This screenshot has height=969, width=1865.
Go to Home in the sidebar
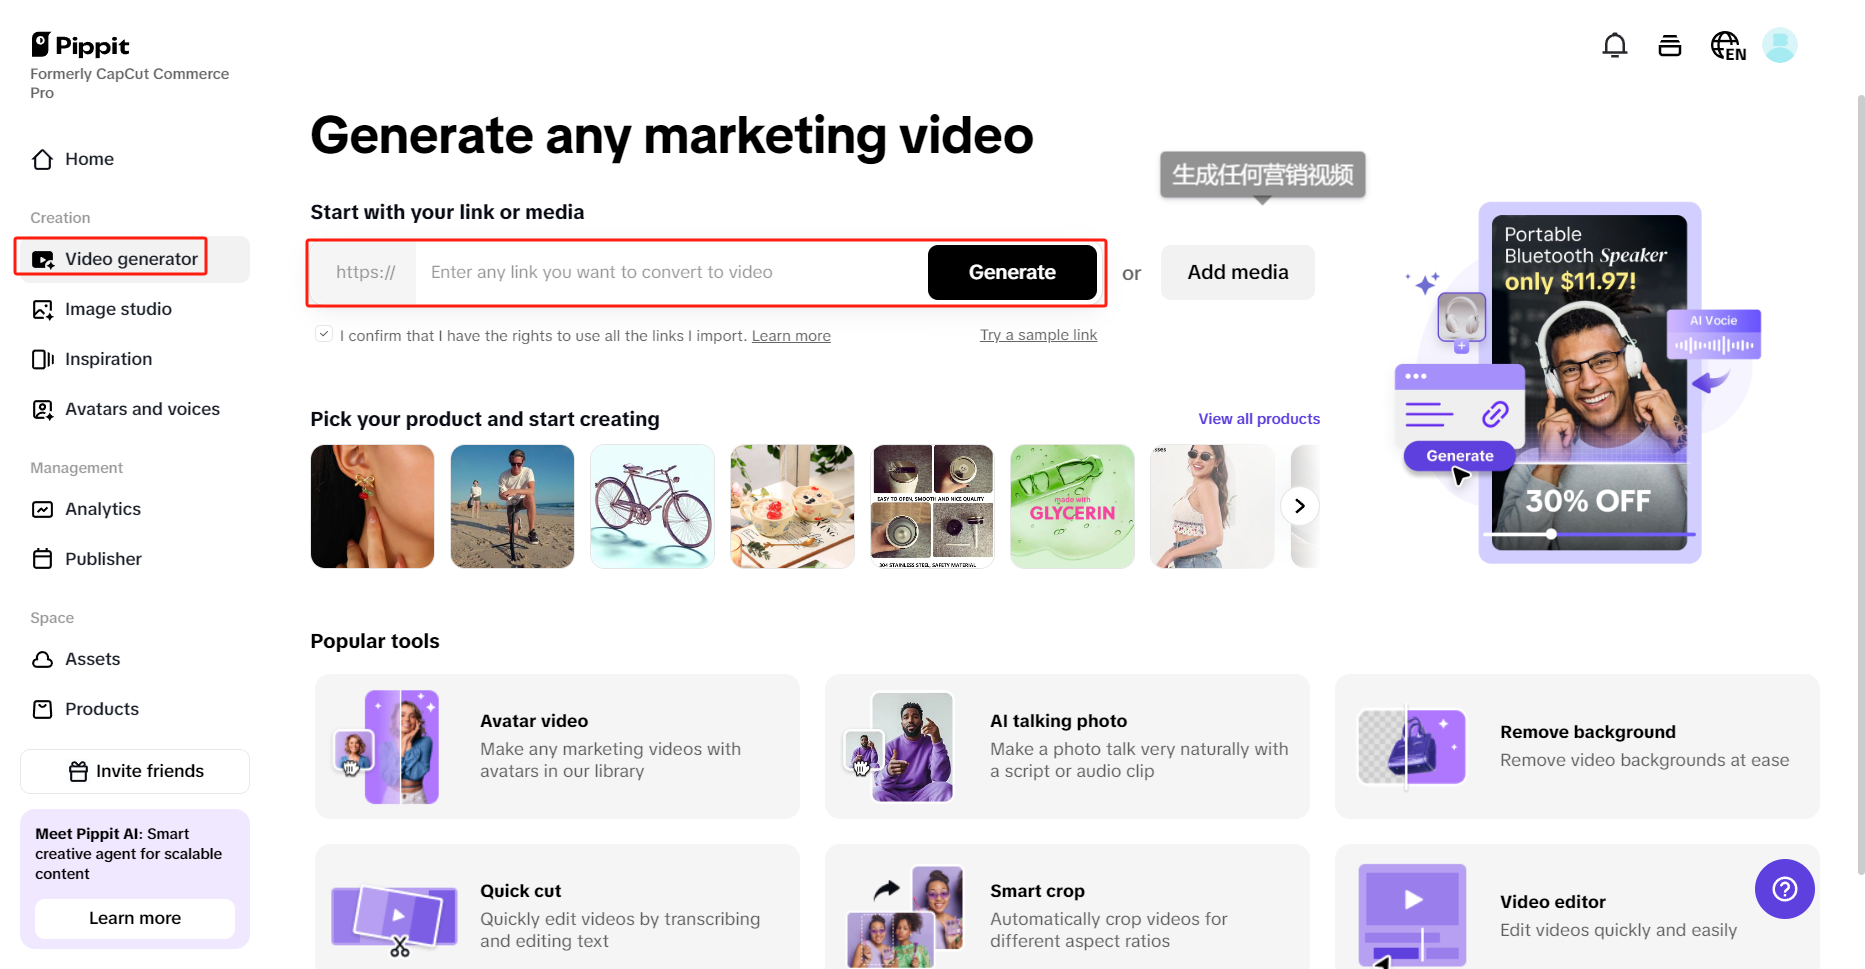(x=89, y=159)
